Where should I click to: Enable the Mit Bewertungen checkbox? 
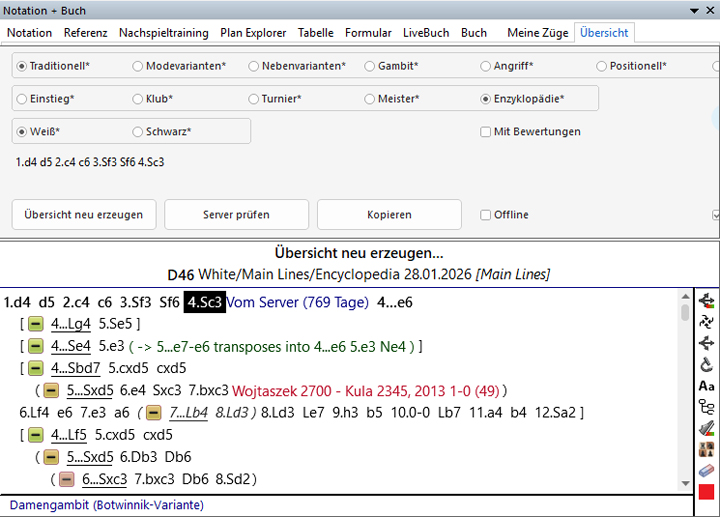pos(486,132)
